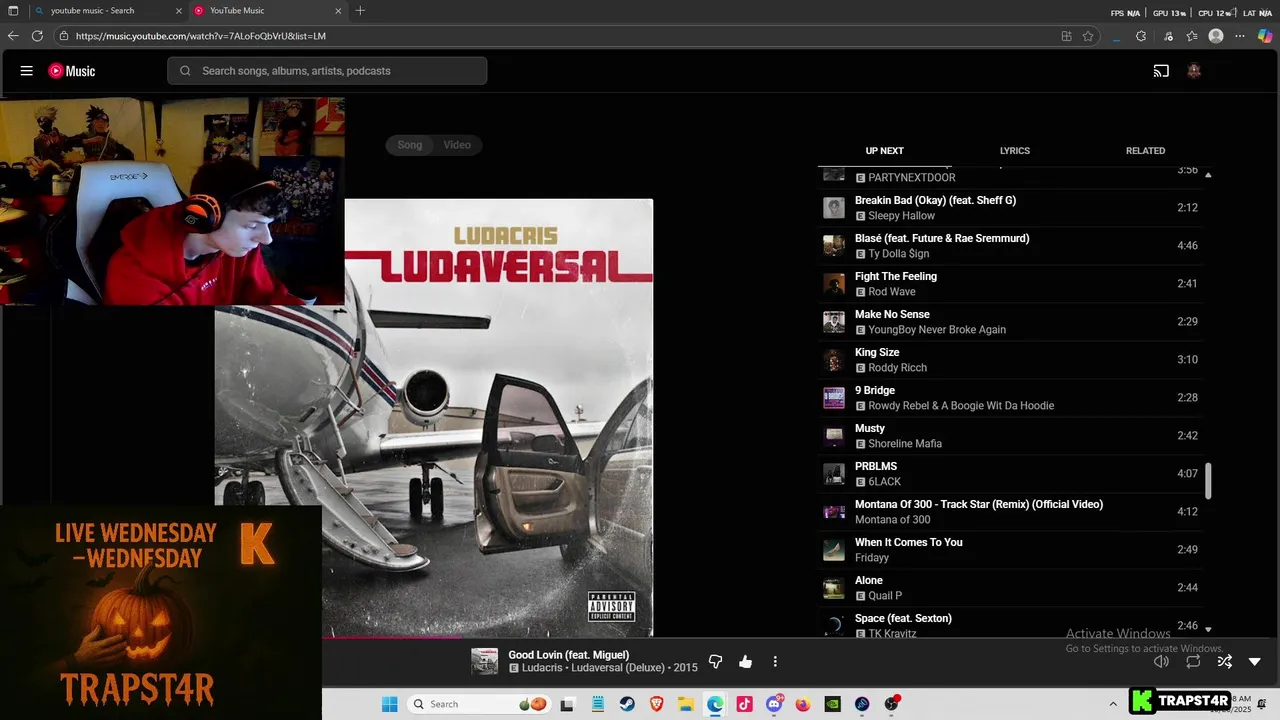This screenshot has width=1280, height=720.
Task: Click the YouTube Music logo
Action: pyautogui.click(x=72, y=71)
